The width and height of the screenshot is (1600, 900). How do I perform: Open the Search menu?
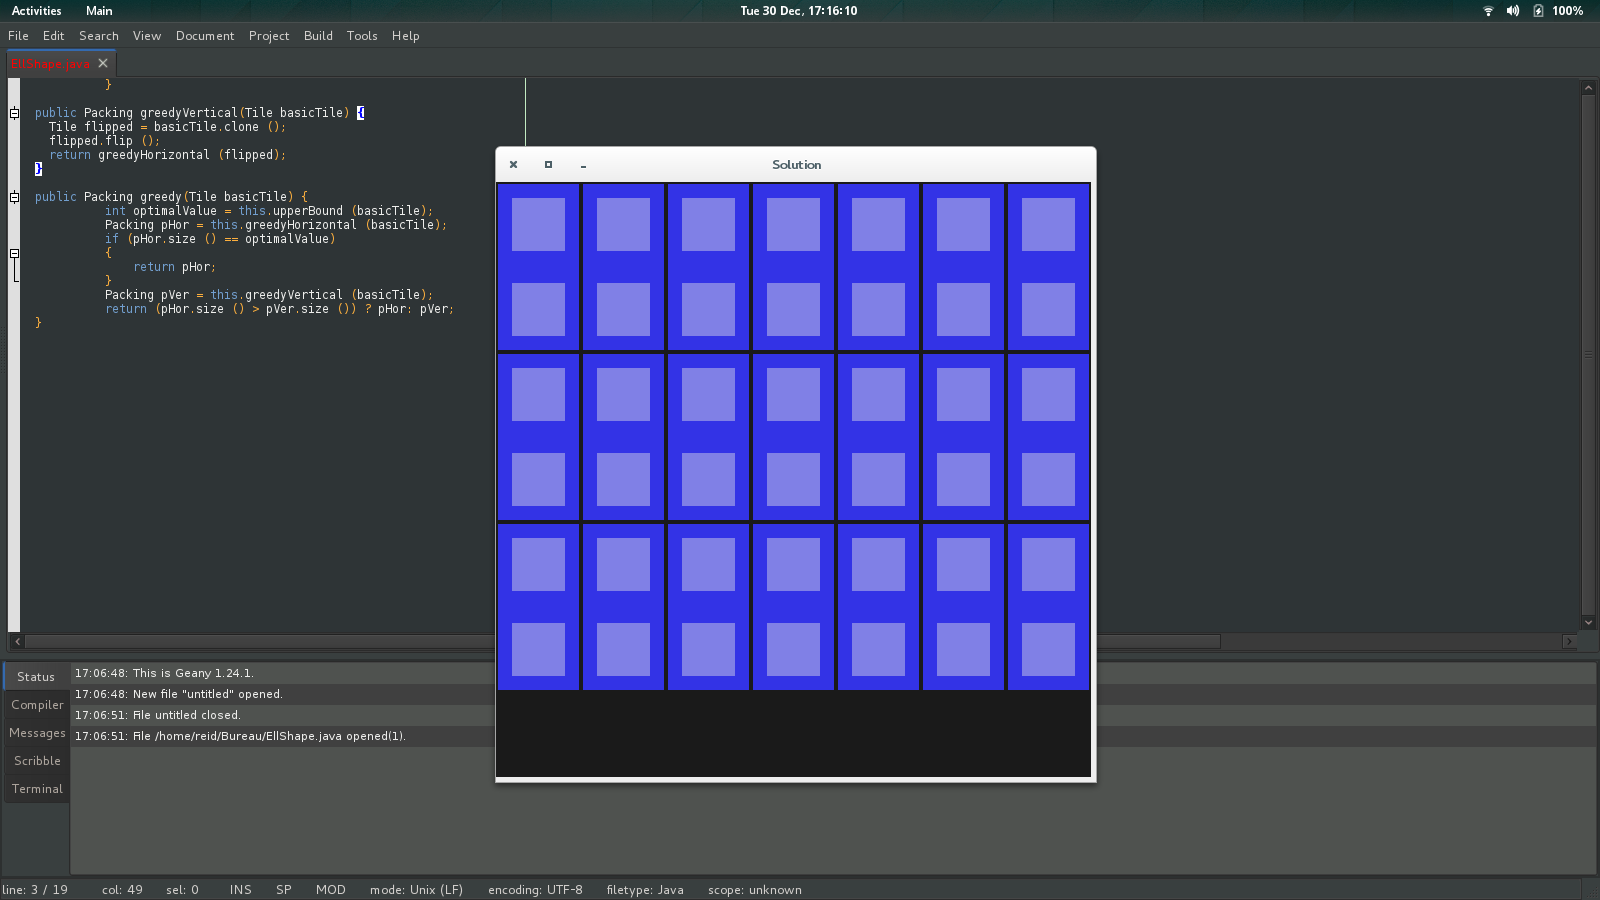[99, 36]
